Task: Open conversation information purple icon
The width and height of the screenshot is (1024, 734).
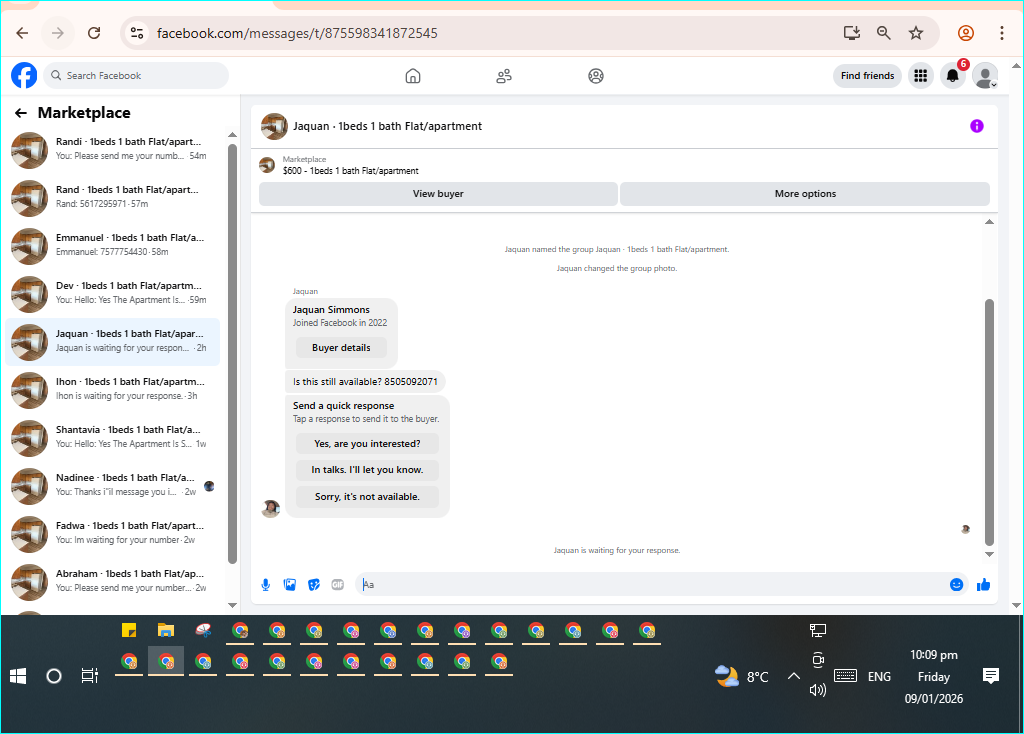Action: 976,126
